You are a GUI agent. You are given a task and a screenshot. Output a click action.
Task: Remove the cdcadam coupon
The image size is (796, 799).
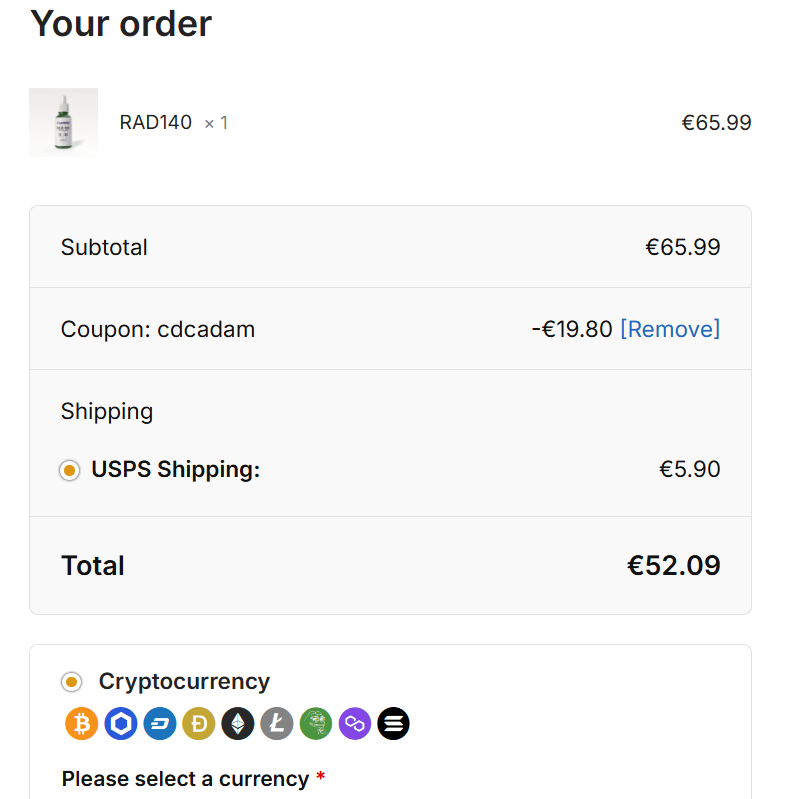click(x=670, y=329)
